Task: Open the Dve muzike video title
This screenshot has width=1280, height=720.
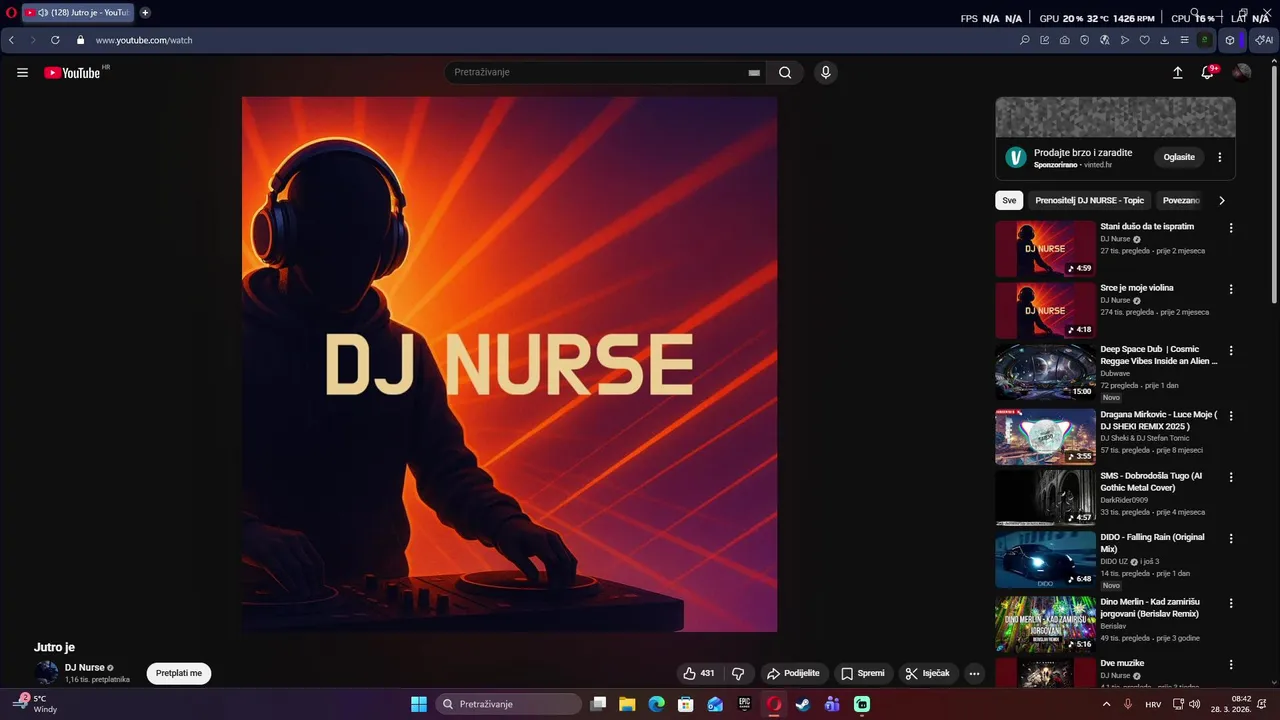Action: click(1122, 663)
